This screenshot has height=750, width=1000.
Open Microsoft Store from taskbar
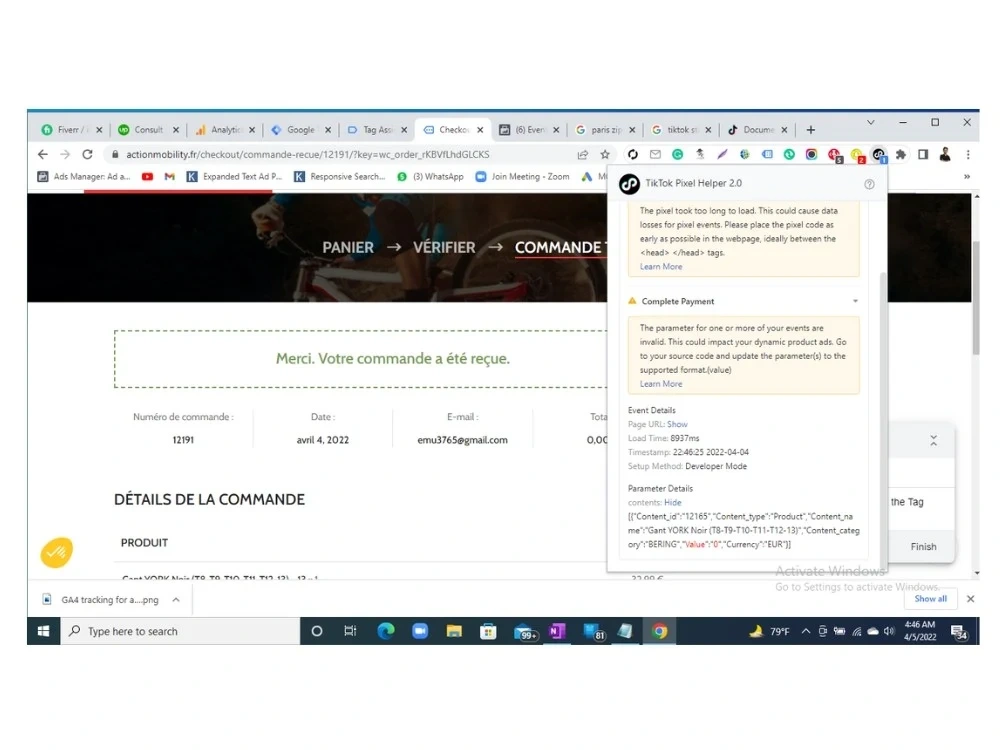489,631
